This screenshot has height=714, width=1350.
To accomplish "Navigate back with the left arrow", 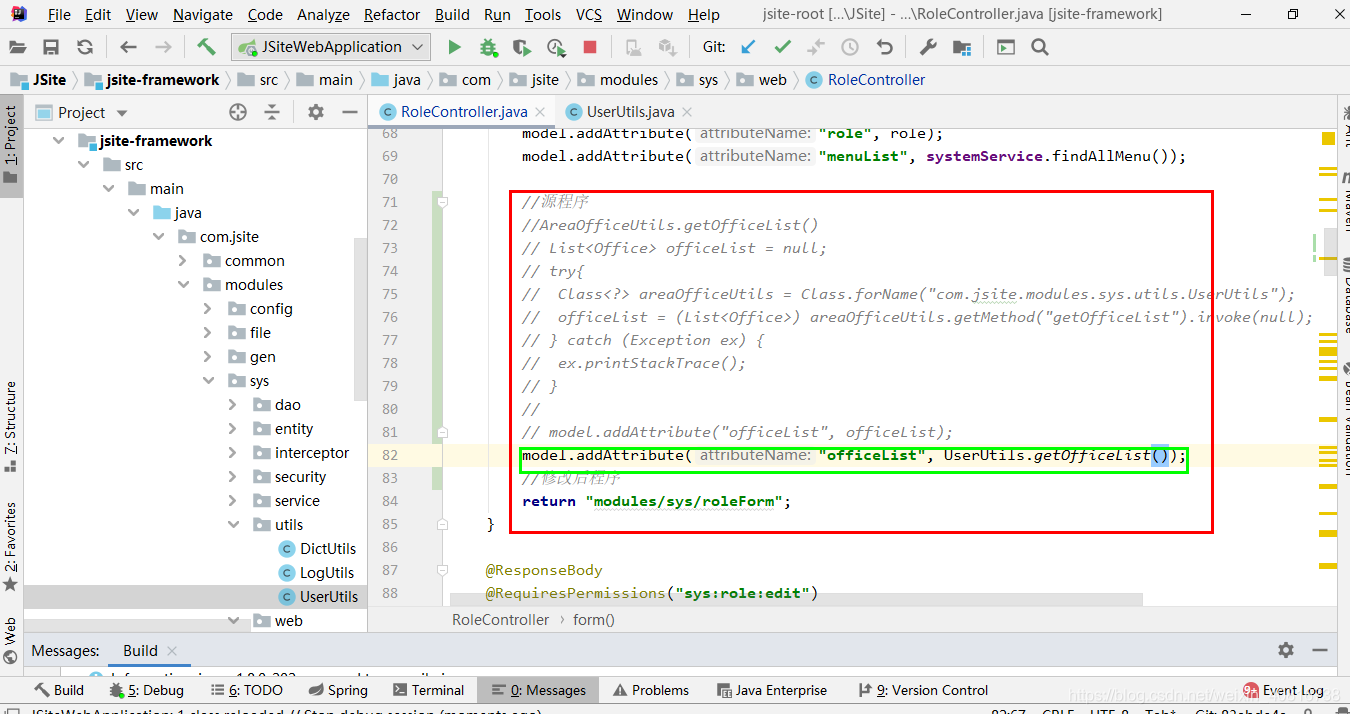I will (128, 47).
